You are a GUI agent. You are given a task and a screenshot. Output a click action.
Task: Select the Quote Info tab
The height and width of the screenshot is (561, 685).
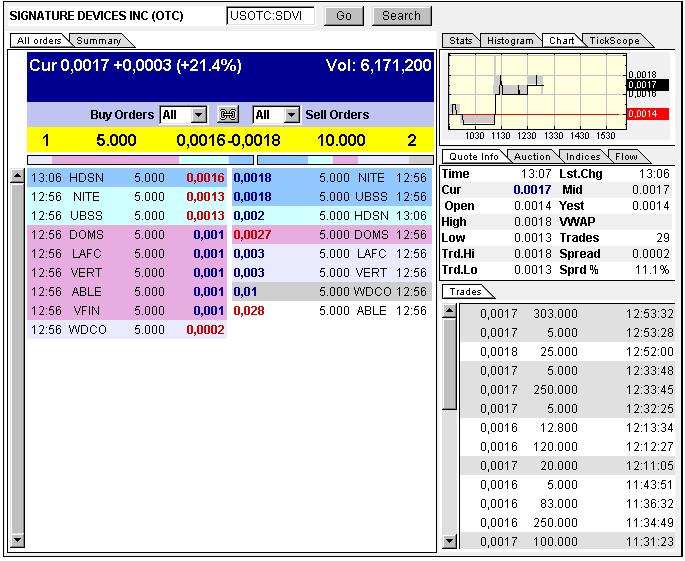point(474,156)
